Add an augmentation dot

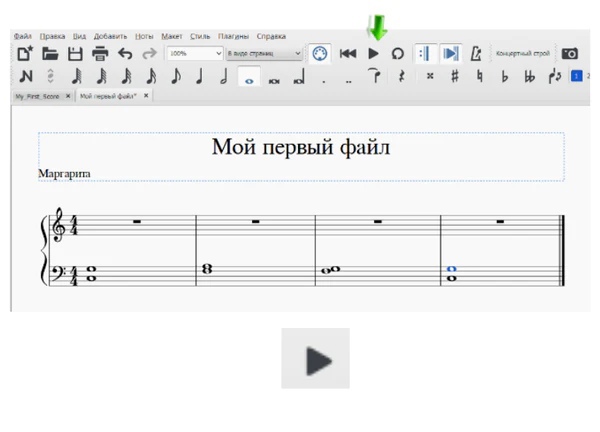point(324,81)
